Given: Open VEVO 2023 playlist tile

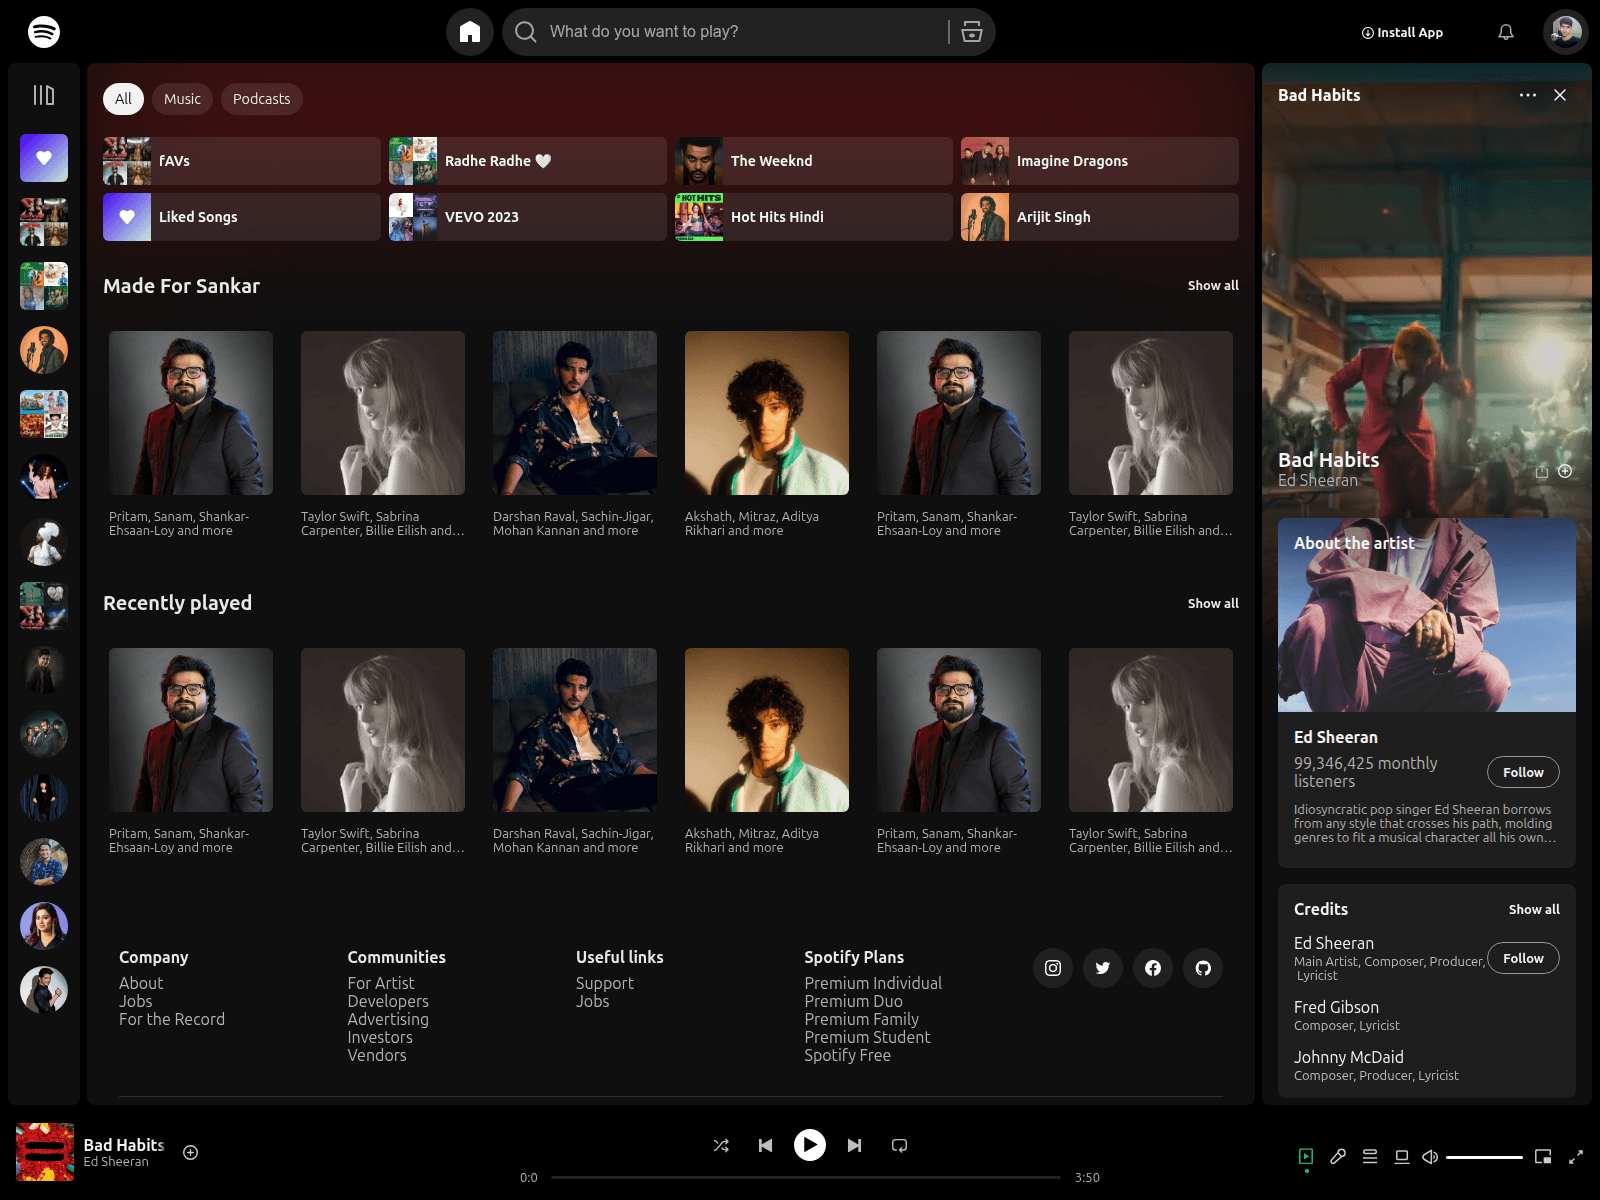Looking at the screenshot, I should click(x=528, y=217).
